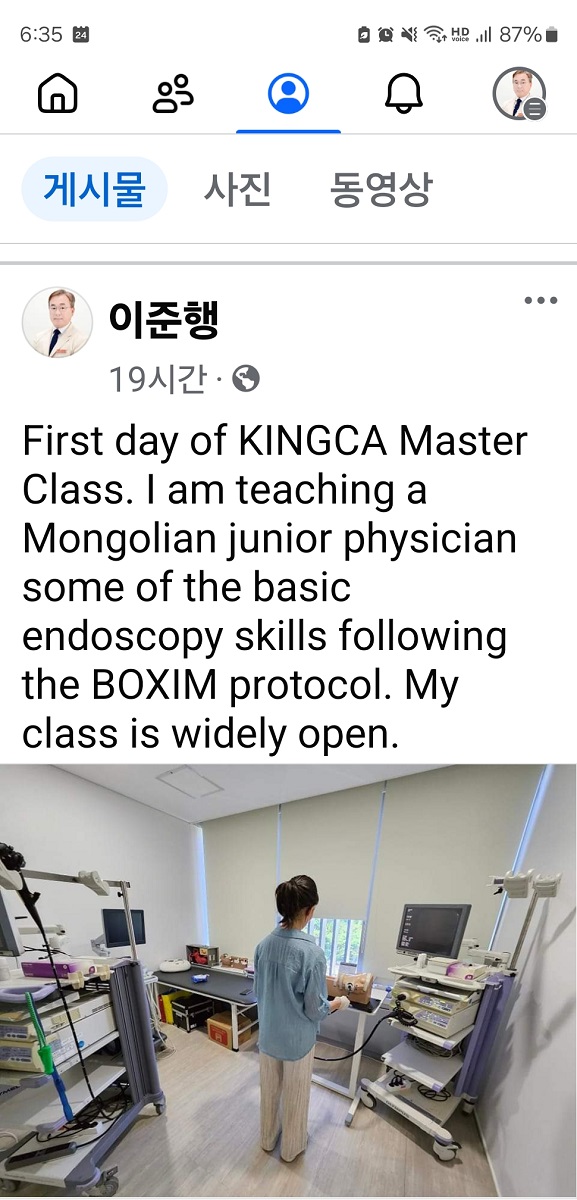Tap the calendar notification icon in status bar
577x1200 pixels.
[x=82, y=34]
